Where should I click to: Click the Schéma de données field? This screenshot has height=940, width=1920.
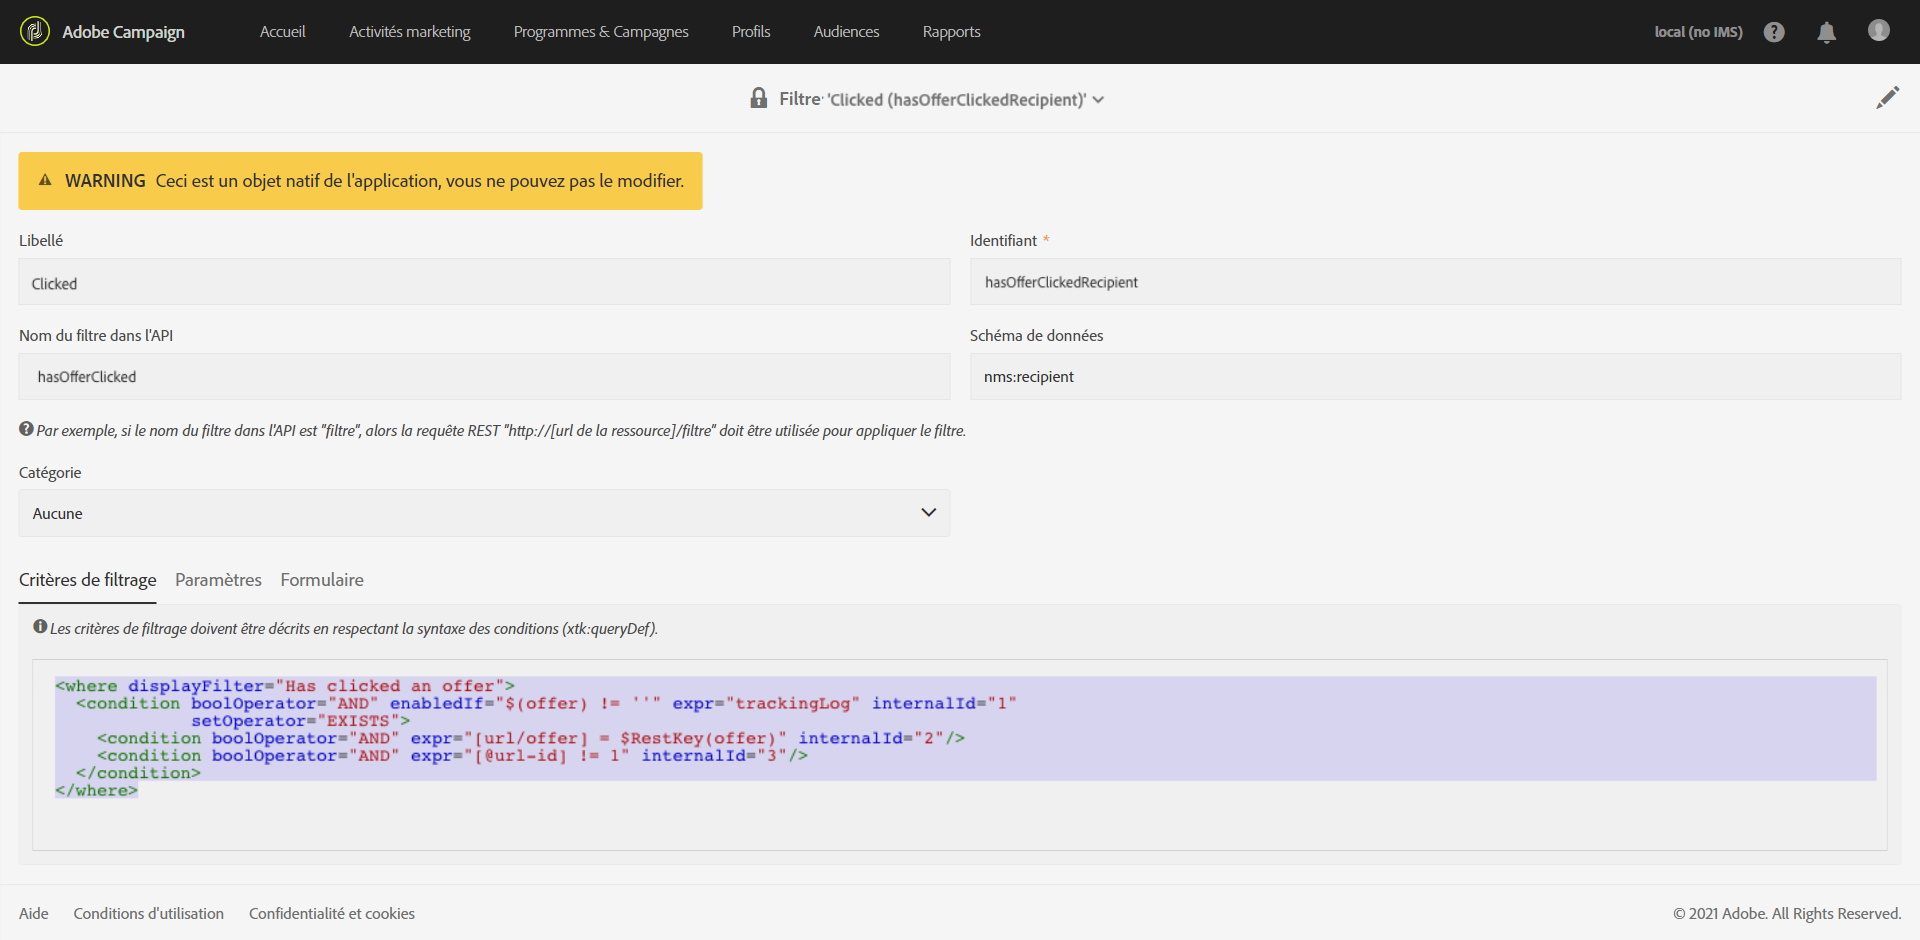pos(1435,377)
